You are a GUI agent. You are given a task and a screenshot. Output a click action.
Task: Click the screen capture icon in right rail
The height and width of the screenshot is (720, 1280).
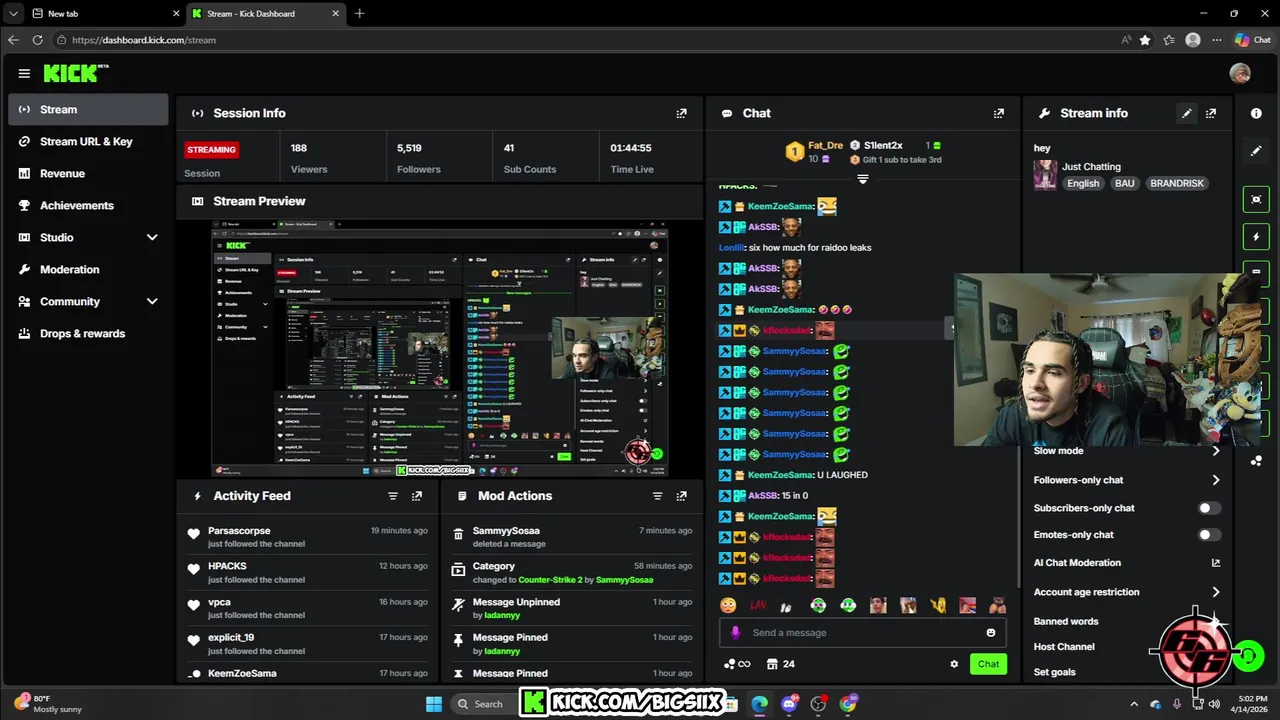point(1256,199)
